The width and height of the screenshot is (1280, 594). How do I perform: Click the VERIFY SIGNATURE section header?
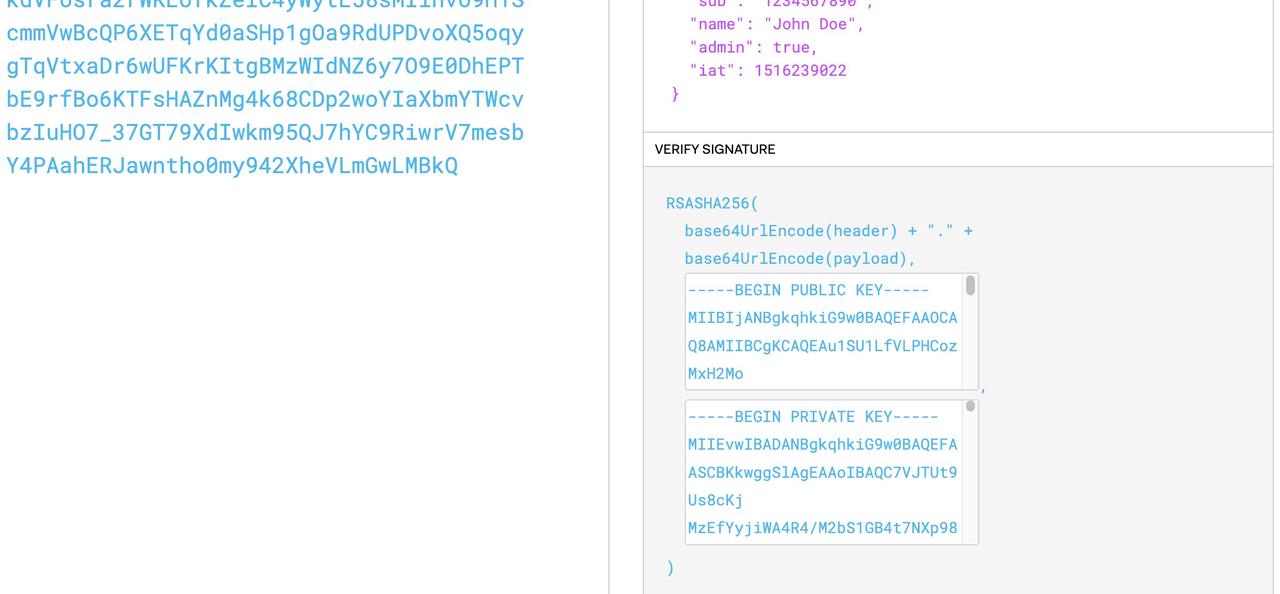[x=715, y=147]
